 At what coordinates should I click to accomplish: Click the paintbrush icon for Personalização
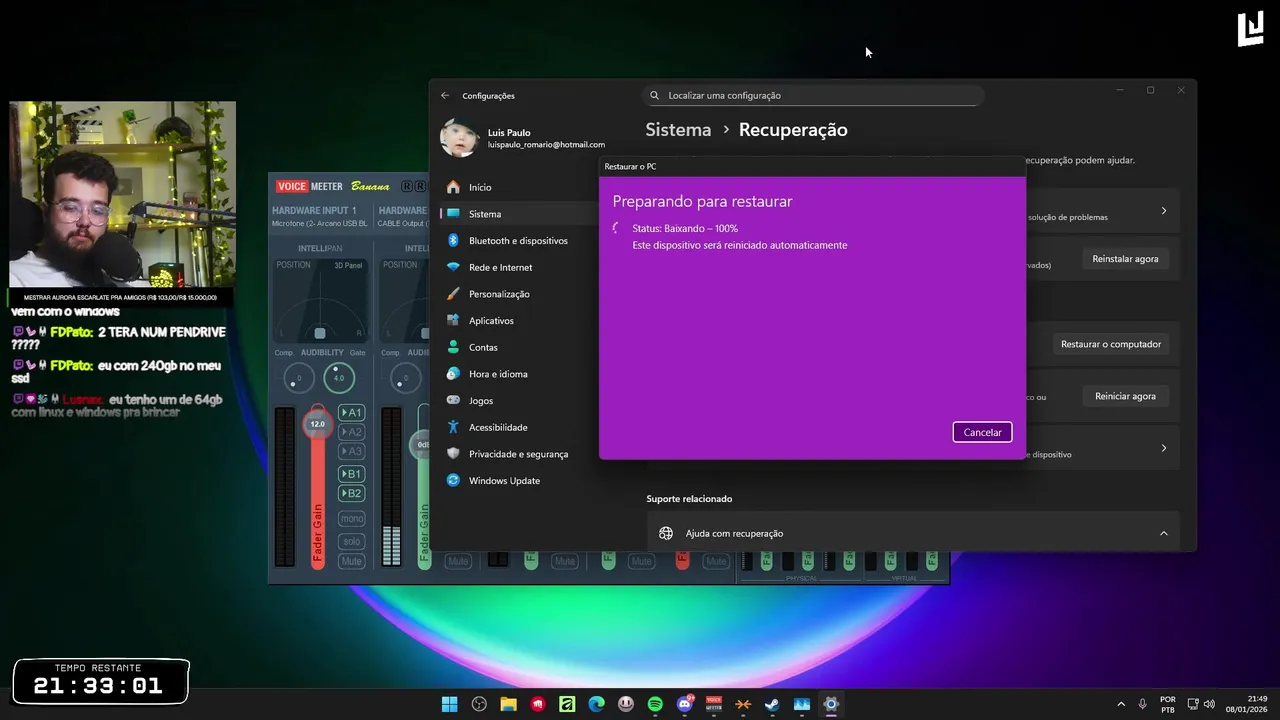coord(453,294)
